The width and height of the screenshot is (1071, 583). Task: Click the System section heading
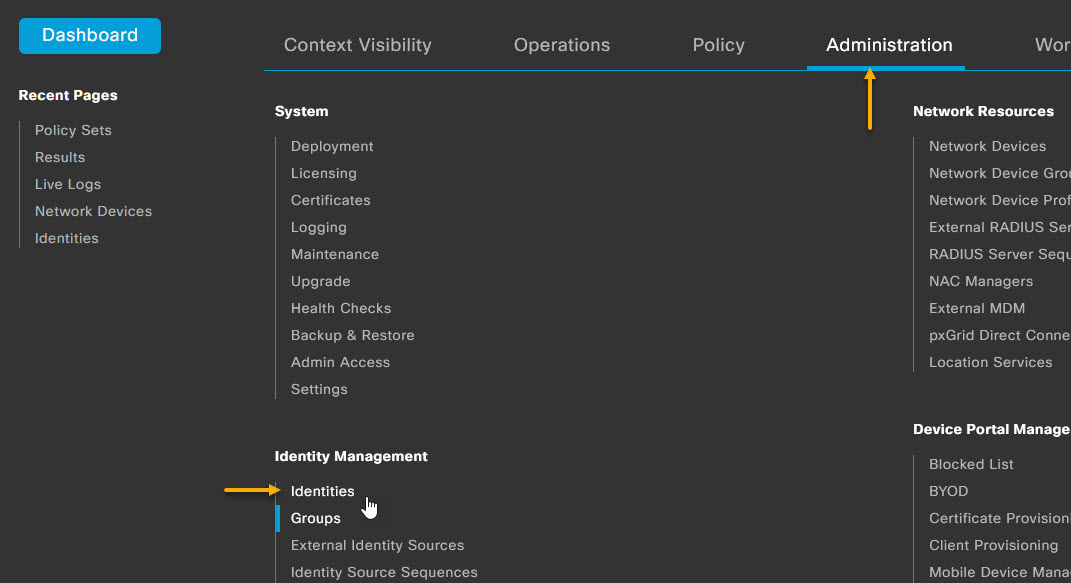tap(301, 111)
